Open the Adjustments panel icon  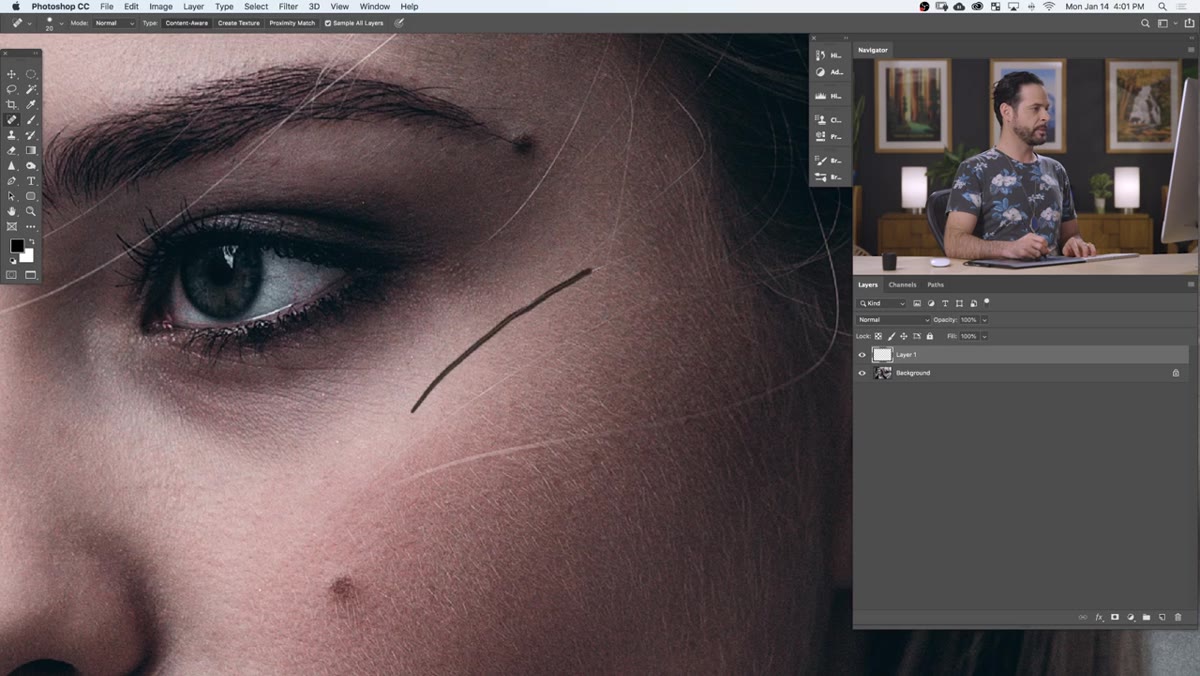820,72
